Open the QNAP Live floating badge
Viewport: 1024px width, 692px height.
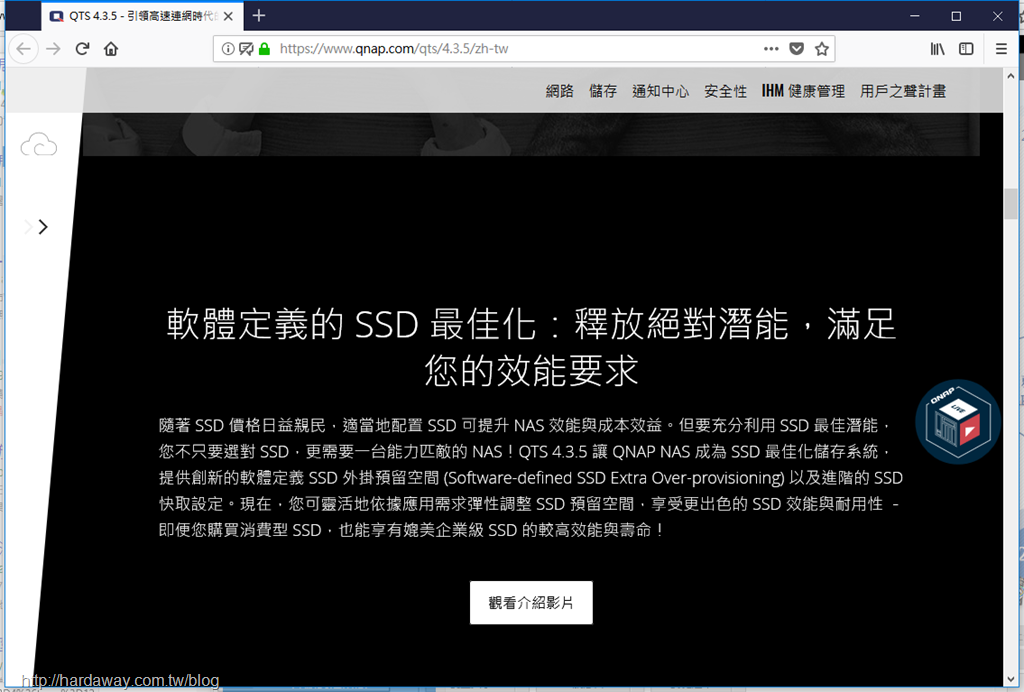[957, 422]
